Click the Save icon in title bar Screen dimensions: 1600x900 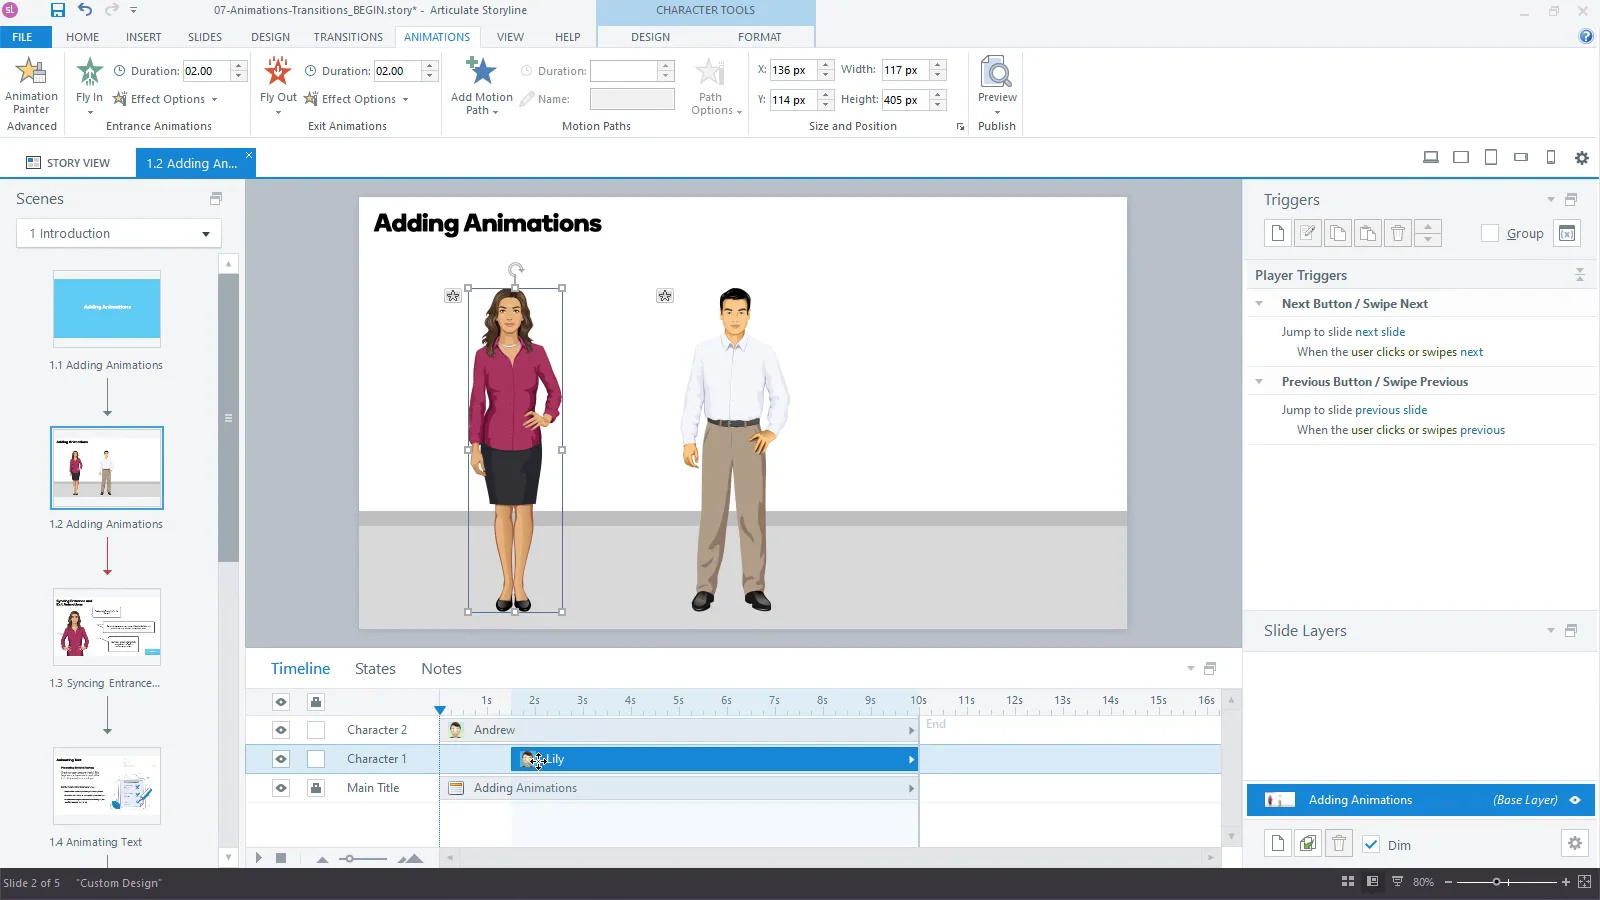[57, 10]
